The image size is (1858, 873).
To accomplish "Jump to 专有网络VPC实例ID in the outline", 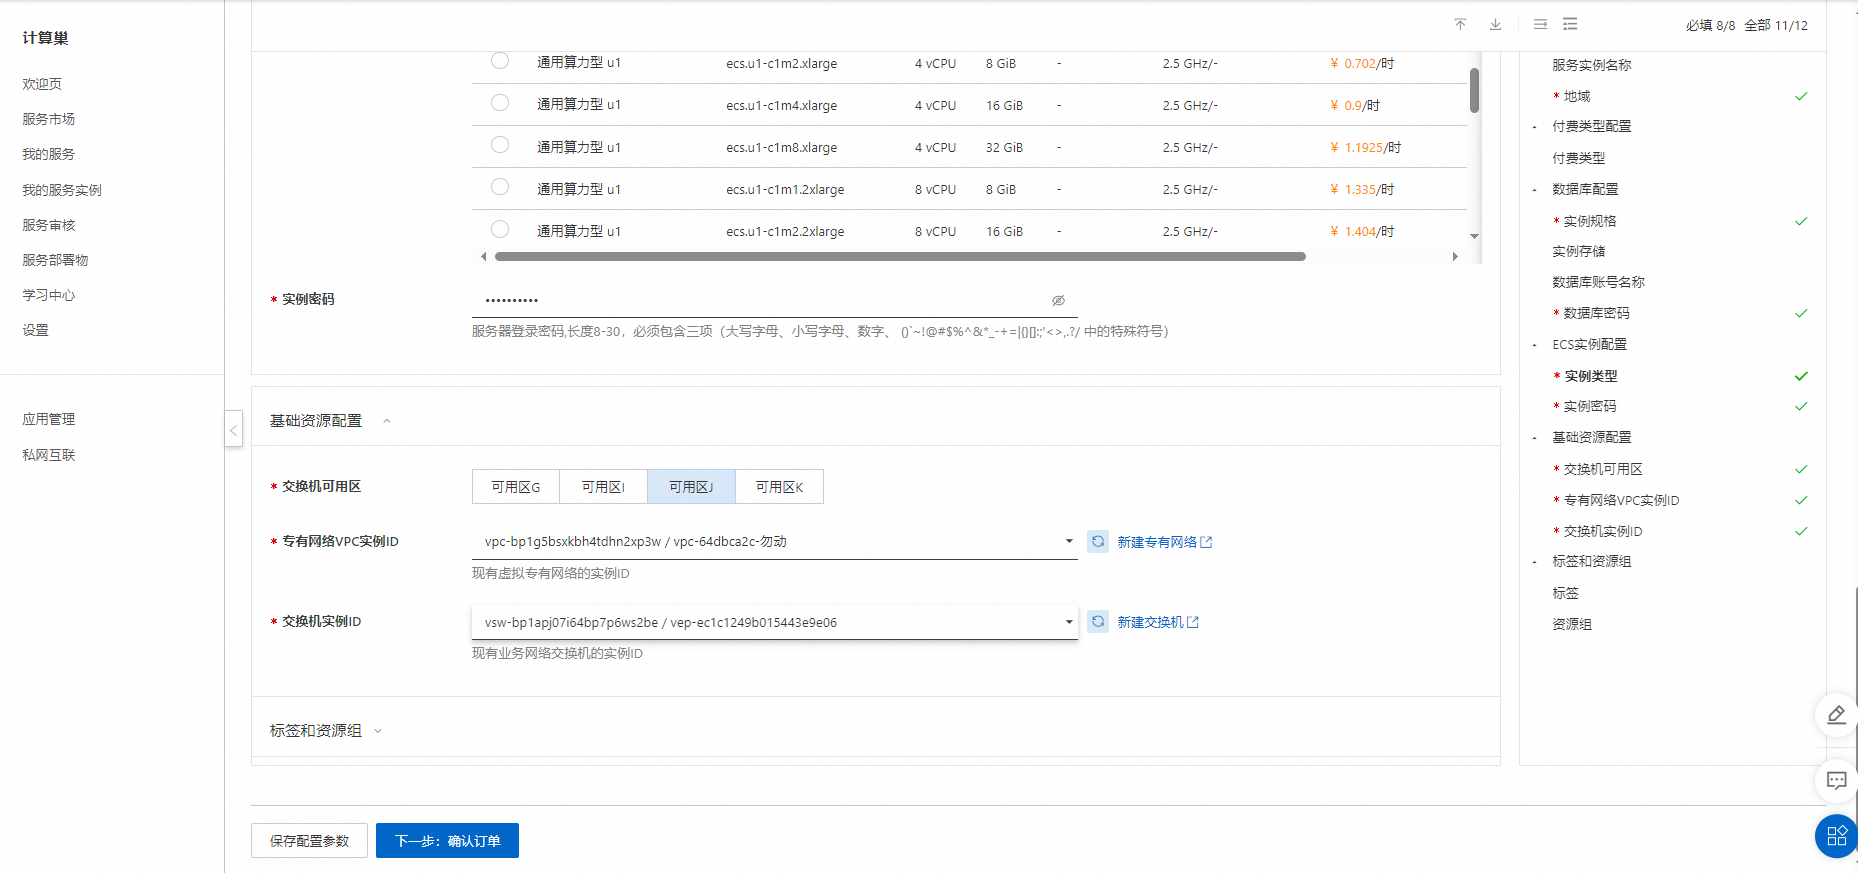I will coord(1622,500).
